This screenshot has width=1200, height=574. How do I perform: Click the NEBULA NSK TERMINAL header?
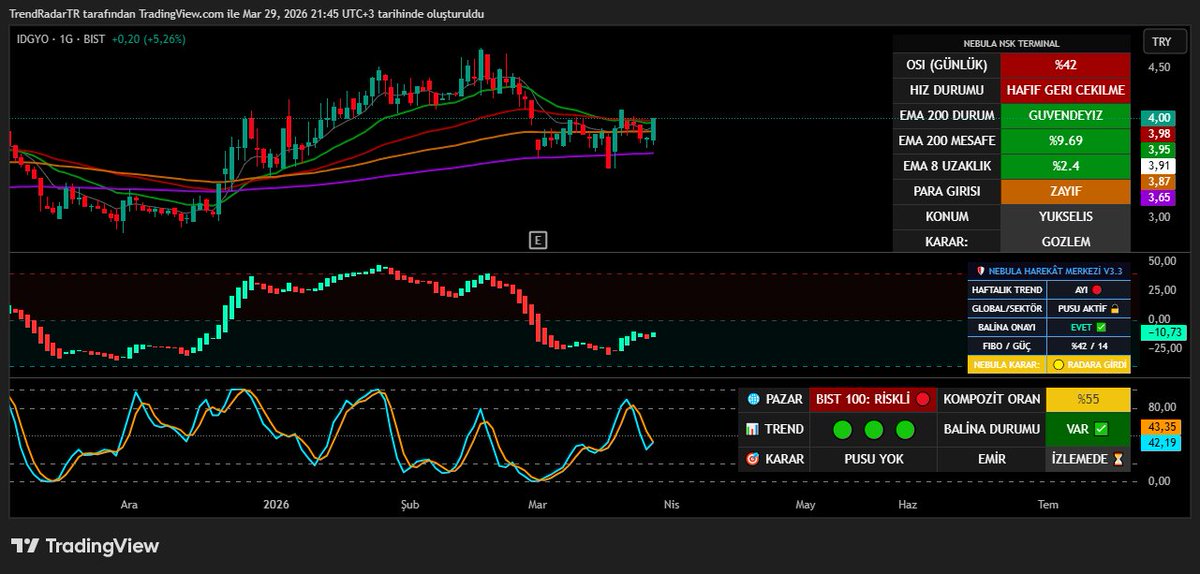pyautogui.click(x=1011, y=44)
